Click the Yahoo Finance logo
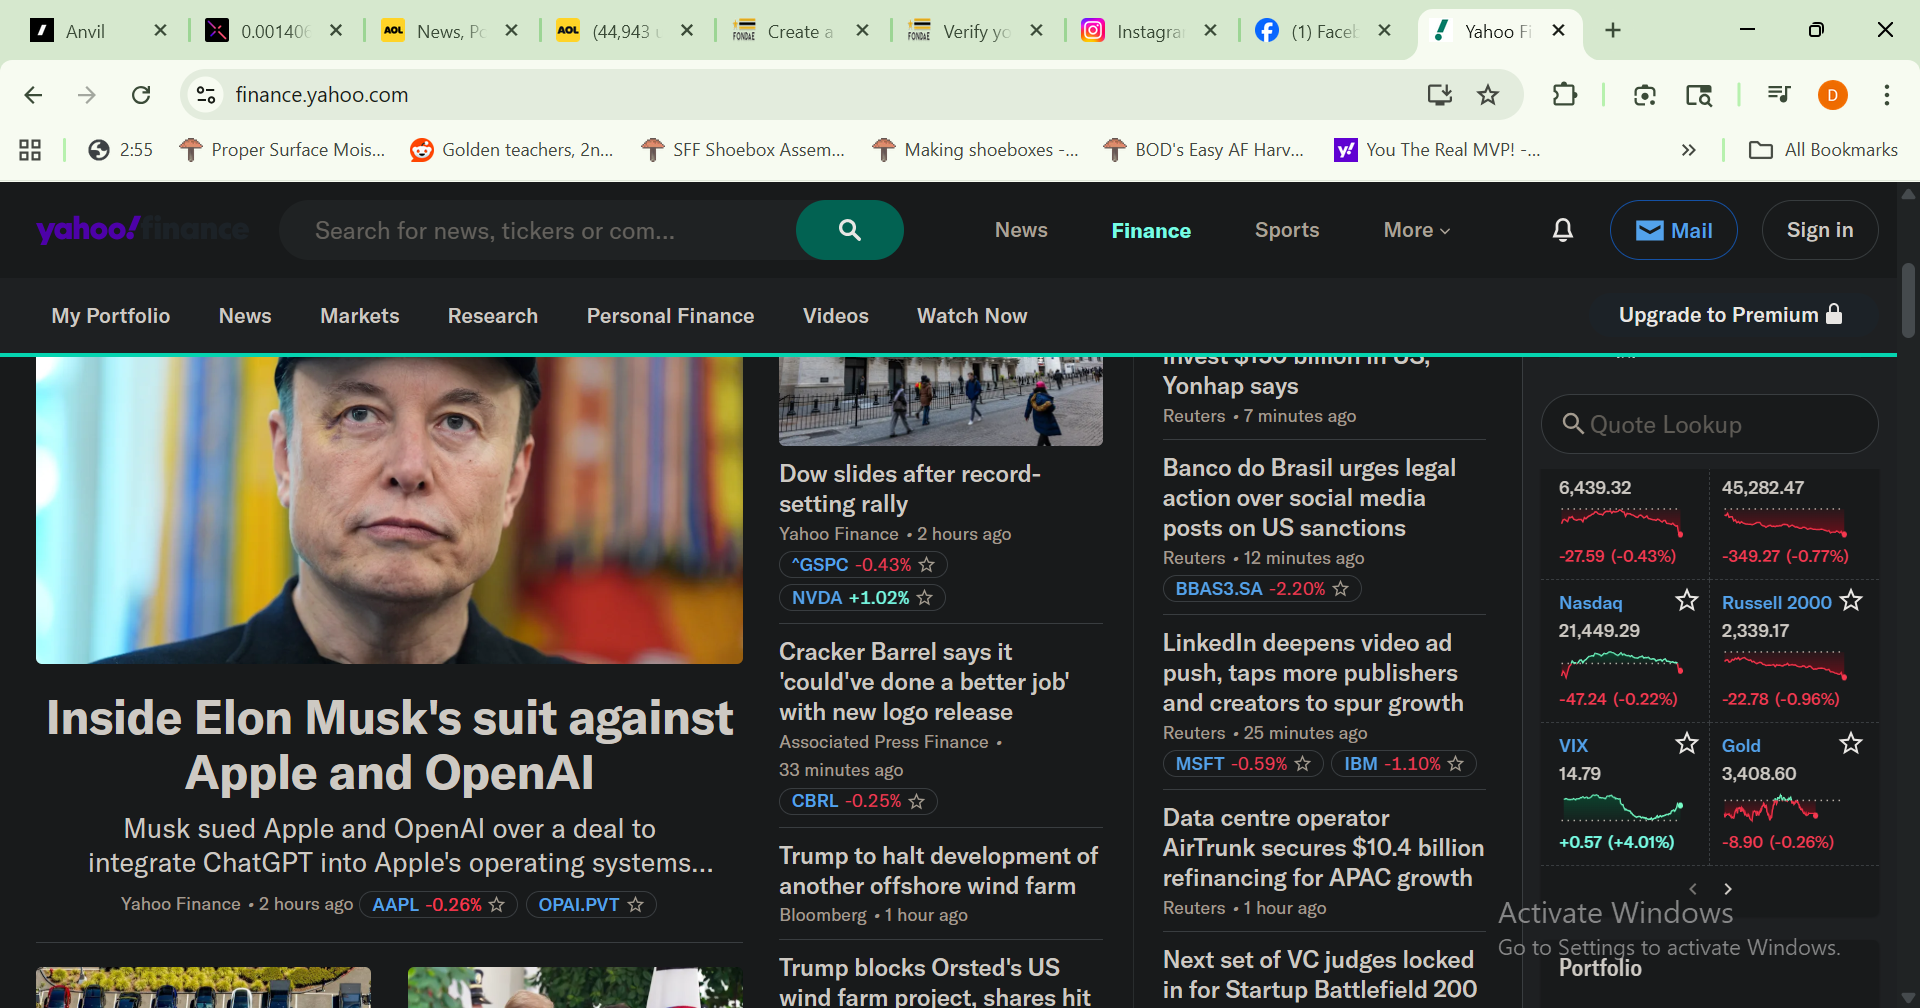Viewport: 1920px width, 1008px height. pos(142,230)
